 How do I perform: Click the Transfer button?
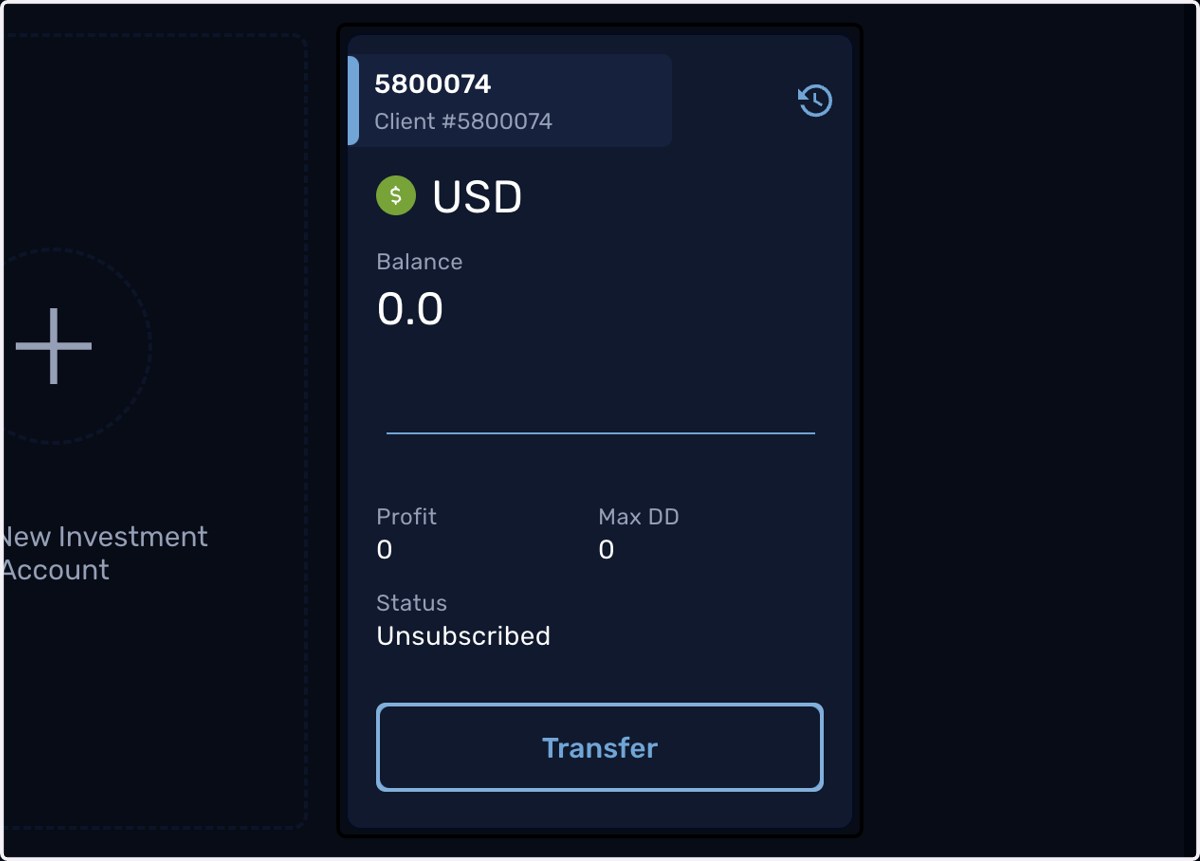[600, 748]
